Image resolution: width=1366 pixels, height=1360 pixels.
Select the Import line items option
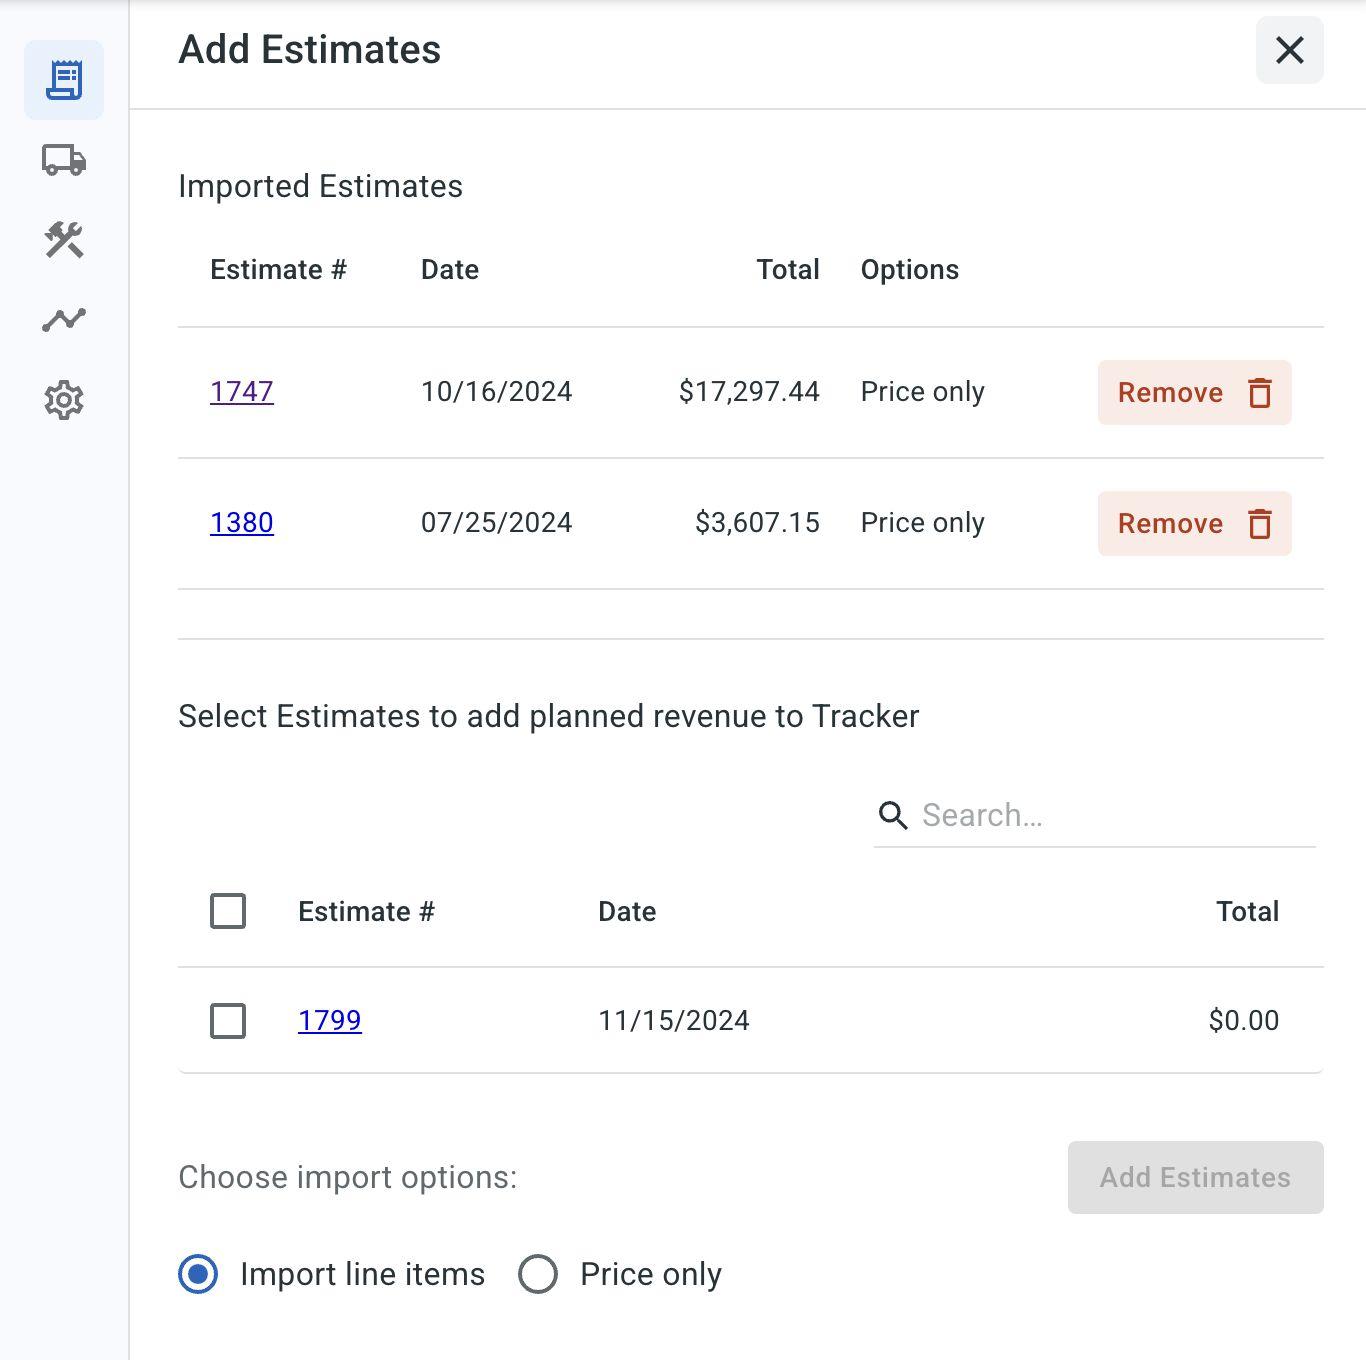198,1274
